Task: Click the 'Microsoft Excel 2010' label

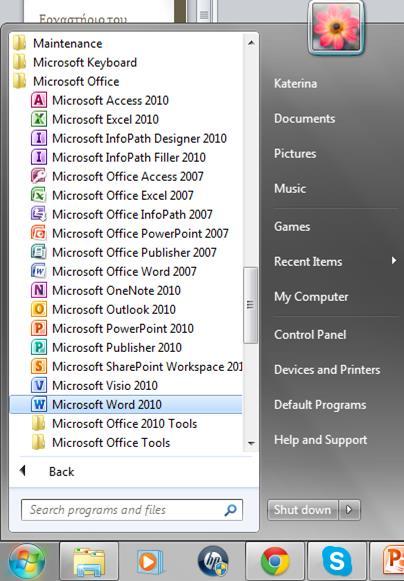Action: click(106, 119)
